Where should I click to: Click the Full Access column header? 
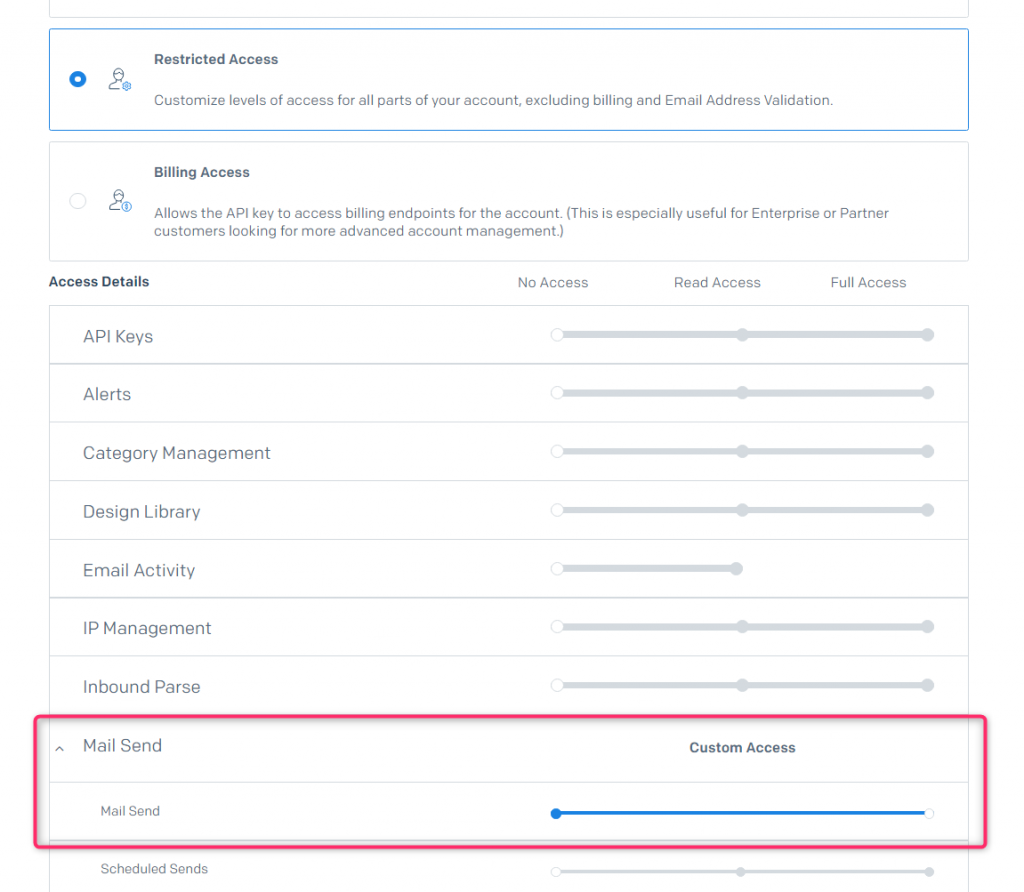pos(868,282)
